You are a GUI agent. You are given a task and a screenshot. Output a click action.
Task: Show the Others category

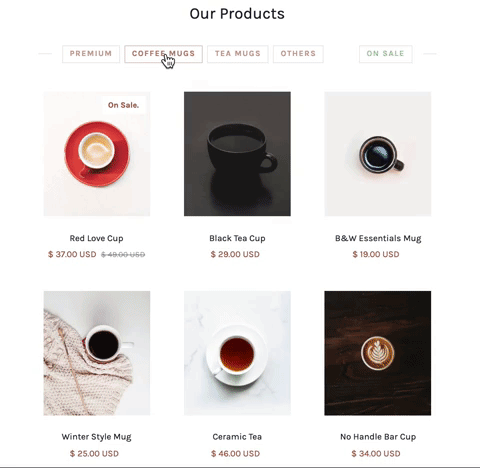298,54
